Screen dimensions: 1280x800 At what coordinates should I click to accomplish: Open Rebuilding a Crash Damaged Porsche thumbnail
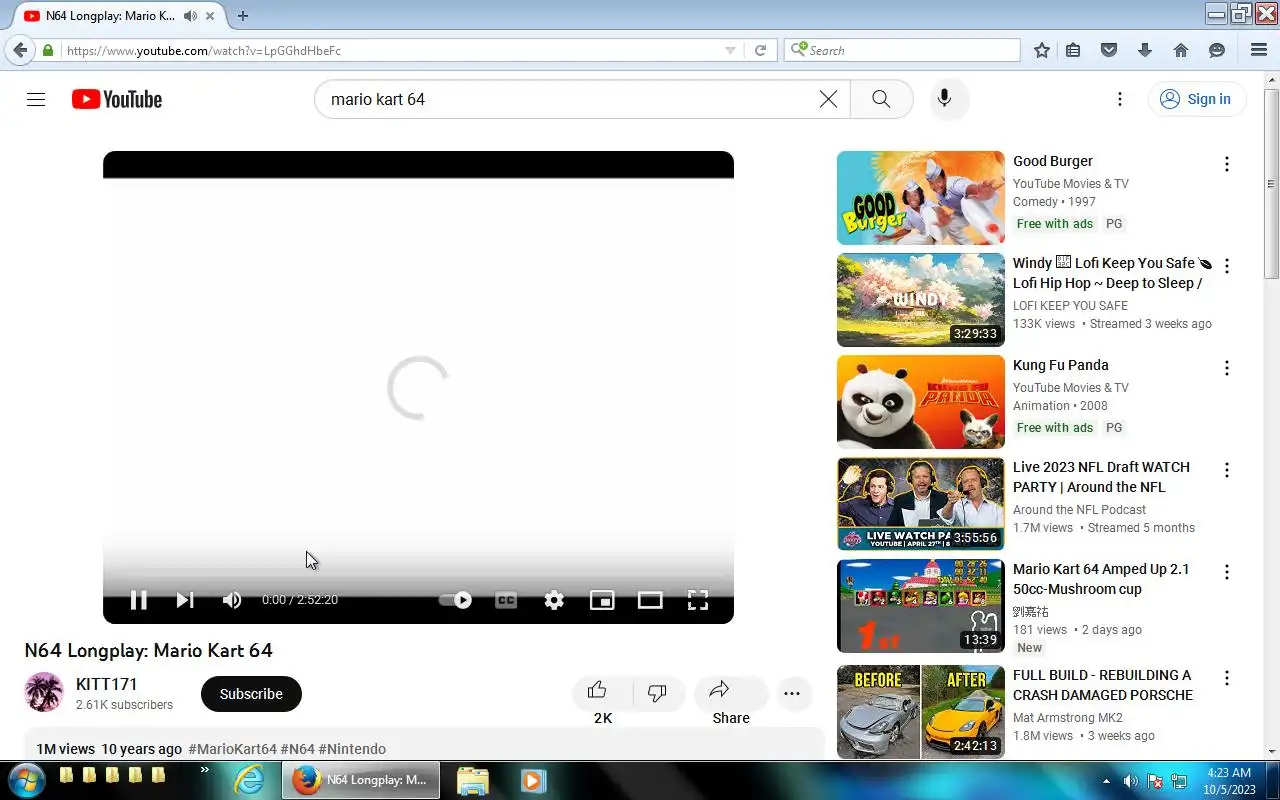920,712
